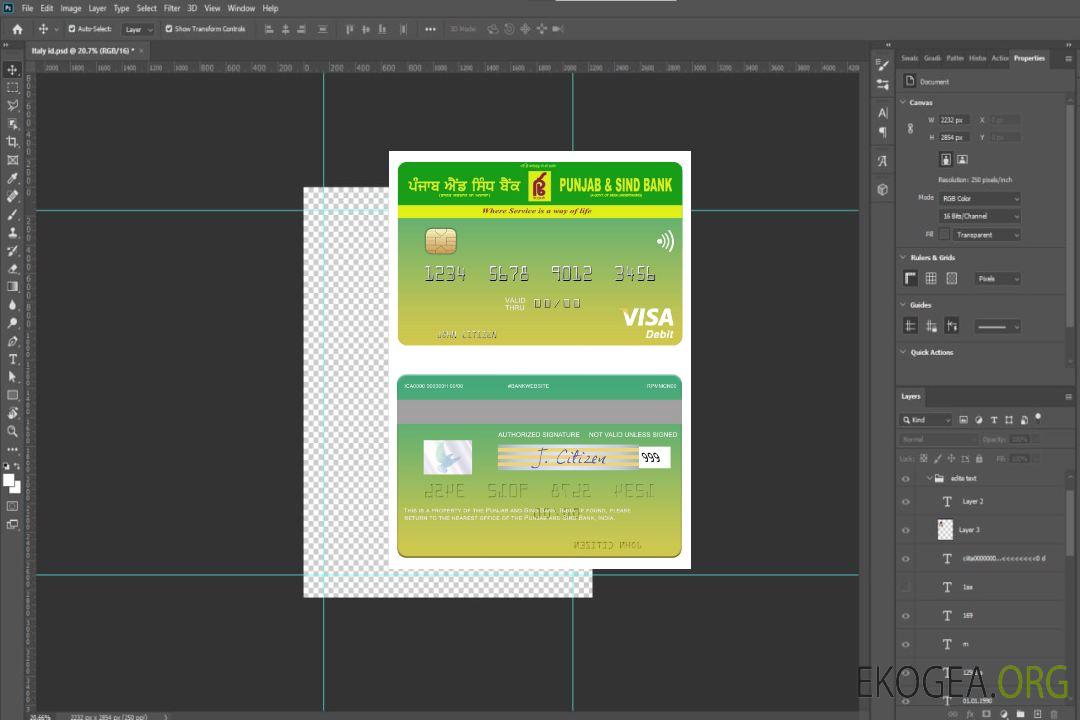Open the Image menu
Screen dimensions: 1080x720
pos(70,8)
